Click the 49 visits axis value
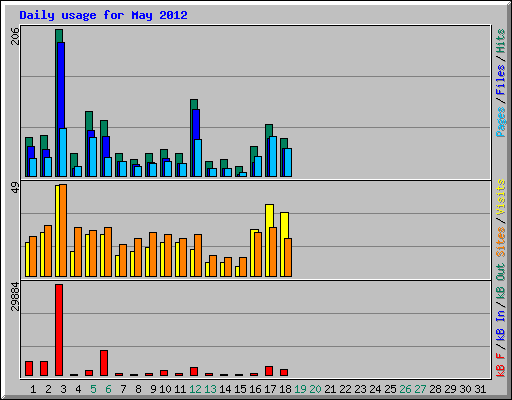This screenshot has width=512, height=400. coord(15,188)
